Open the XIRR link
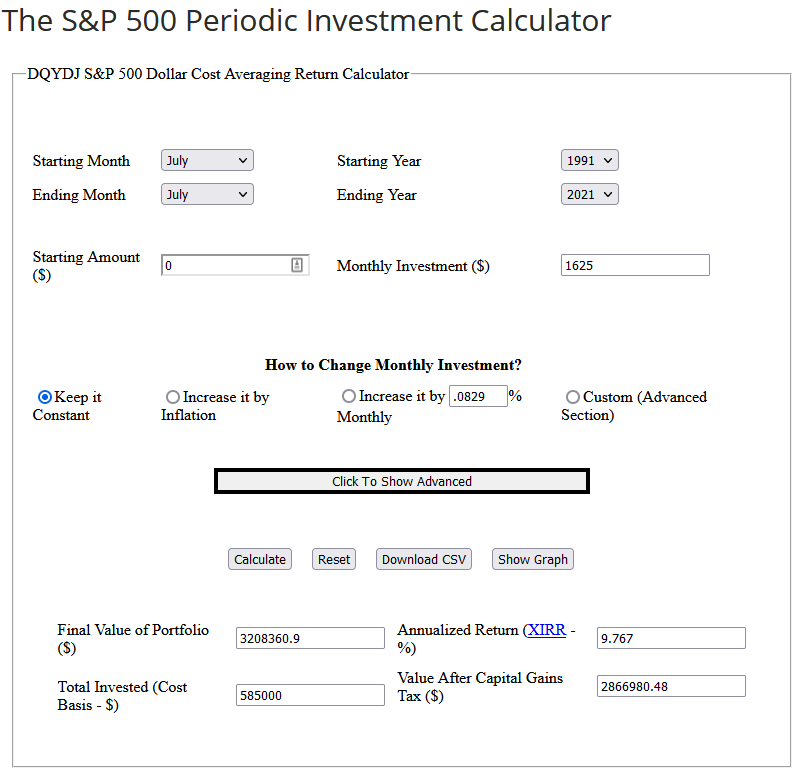Screen dimensions: 797x773 (546, 630)
